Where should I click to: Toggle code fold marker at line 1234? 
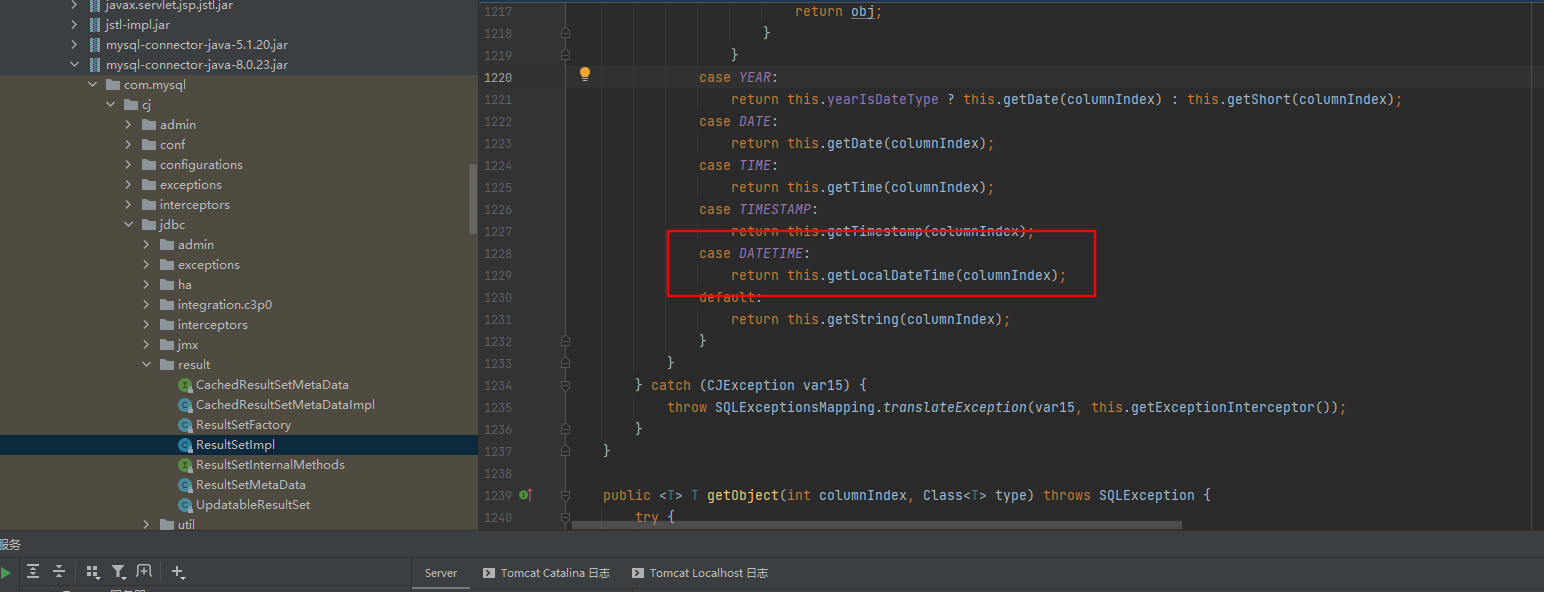565,385
